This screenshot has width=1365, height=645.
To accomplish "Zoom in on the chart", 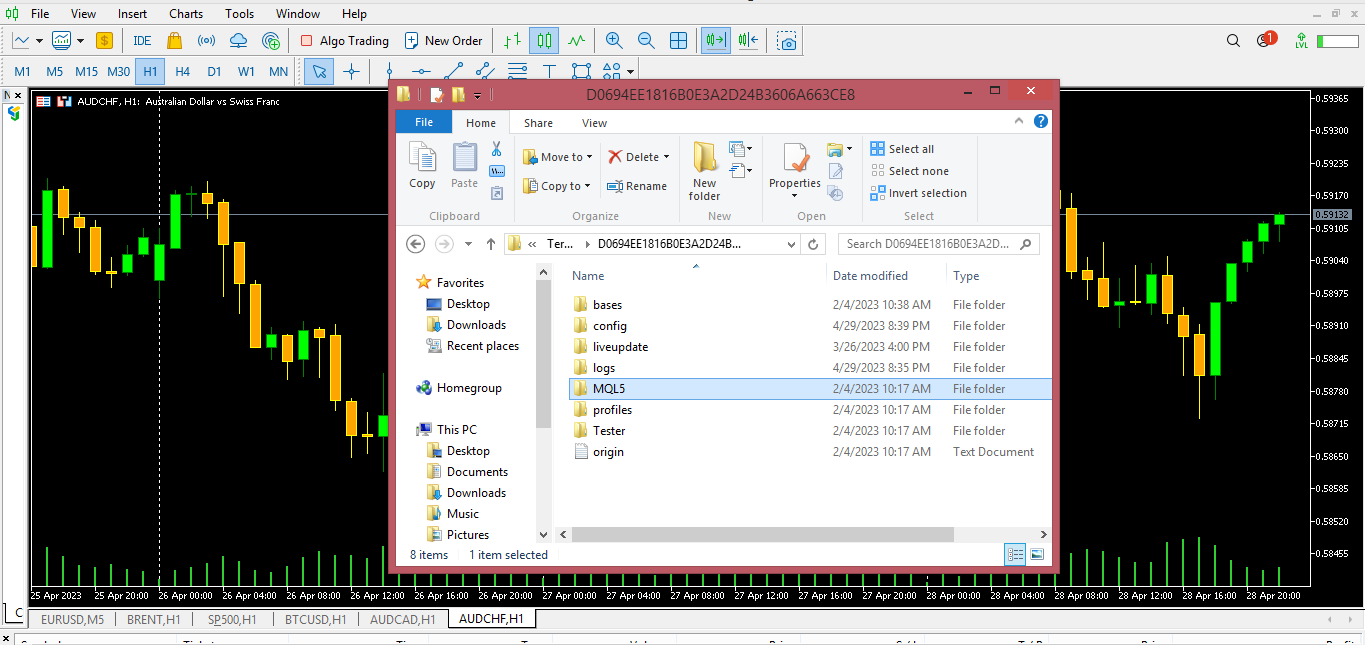I will point(614,41).
